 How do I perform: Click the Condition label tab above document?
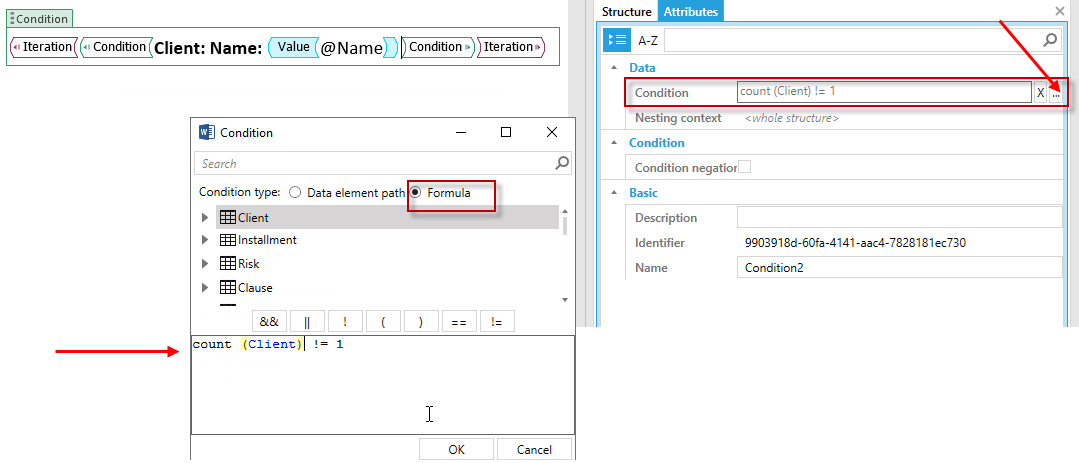coord(39,19)
